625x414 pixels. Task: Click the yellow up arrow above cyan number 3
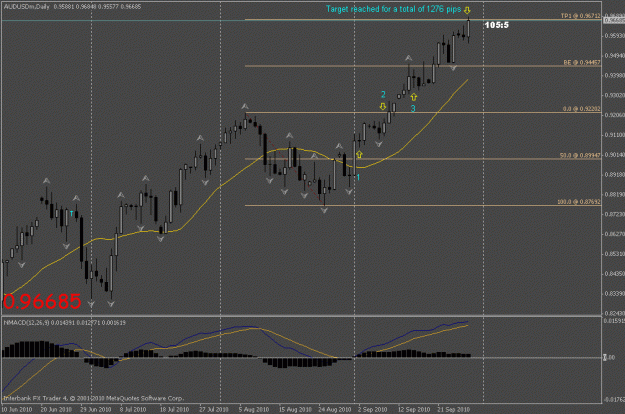tap(414, 97)
